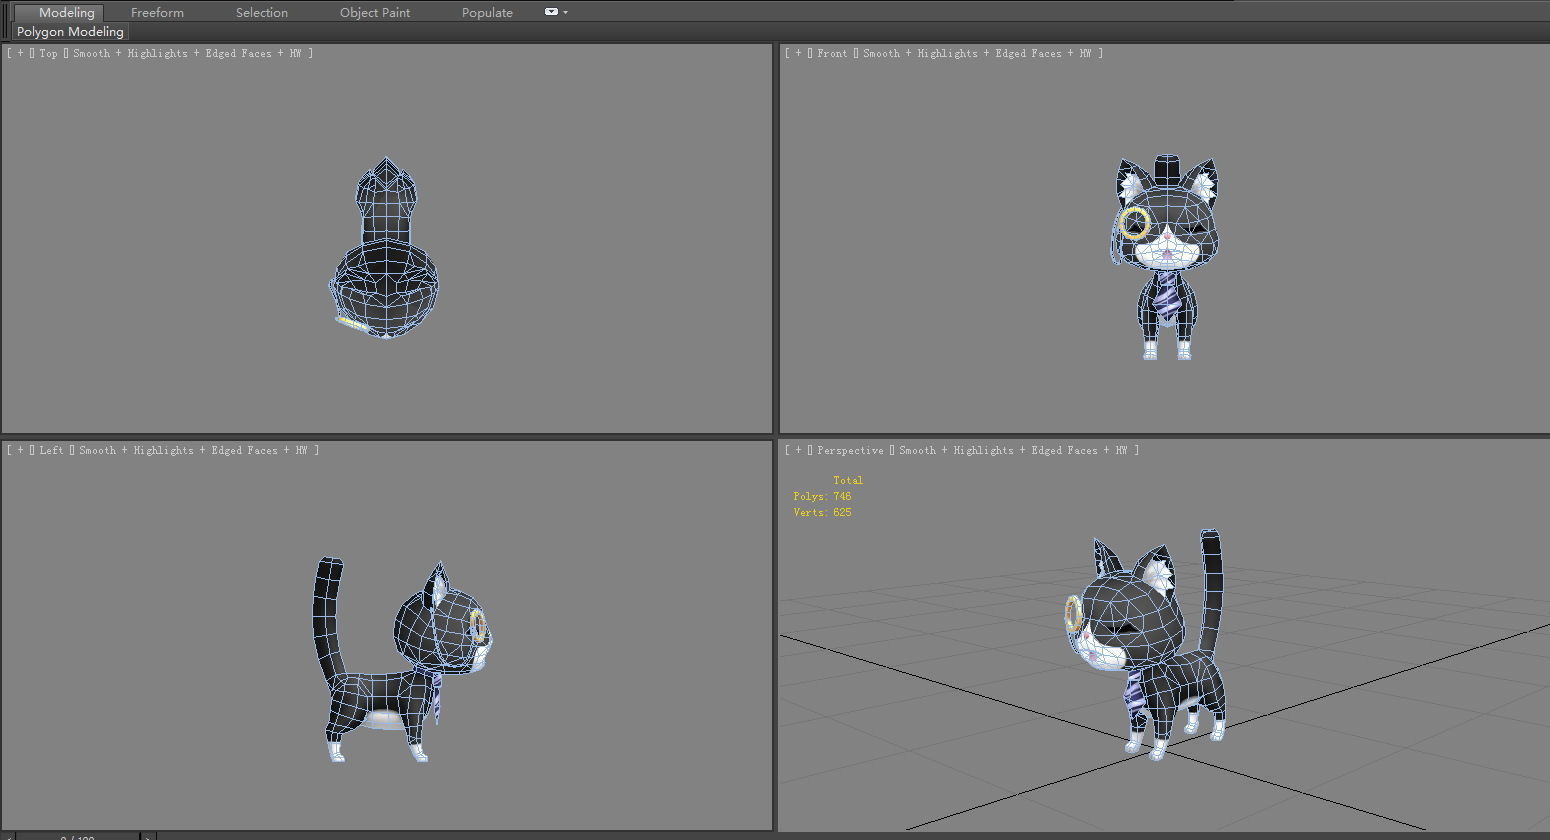The width and height of the screenshot is (1550, 840).
Task: Open the Front viewport shading label menu
Action: [977, 53]
